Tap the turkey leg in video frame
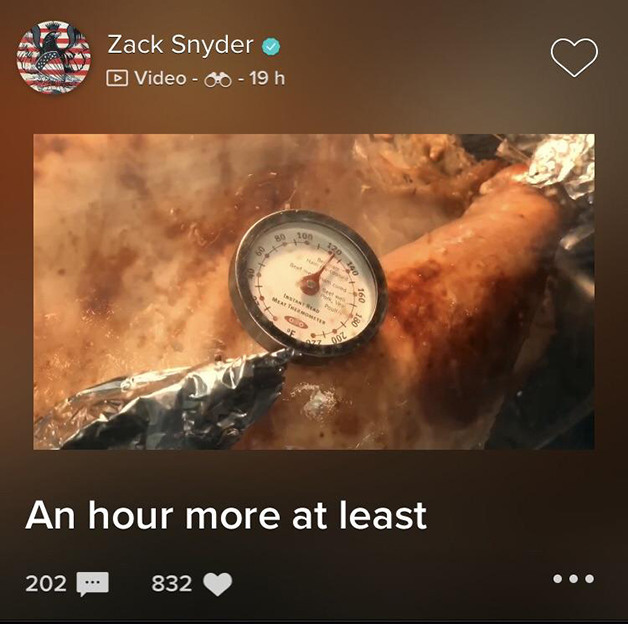The height and width of the screenshot is (624, 628). tap(473, 296)
